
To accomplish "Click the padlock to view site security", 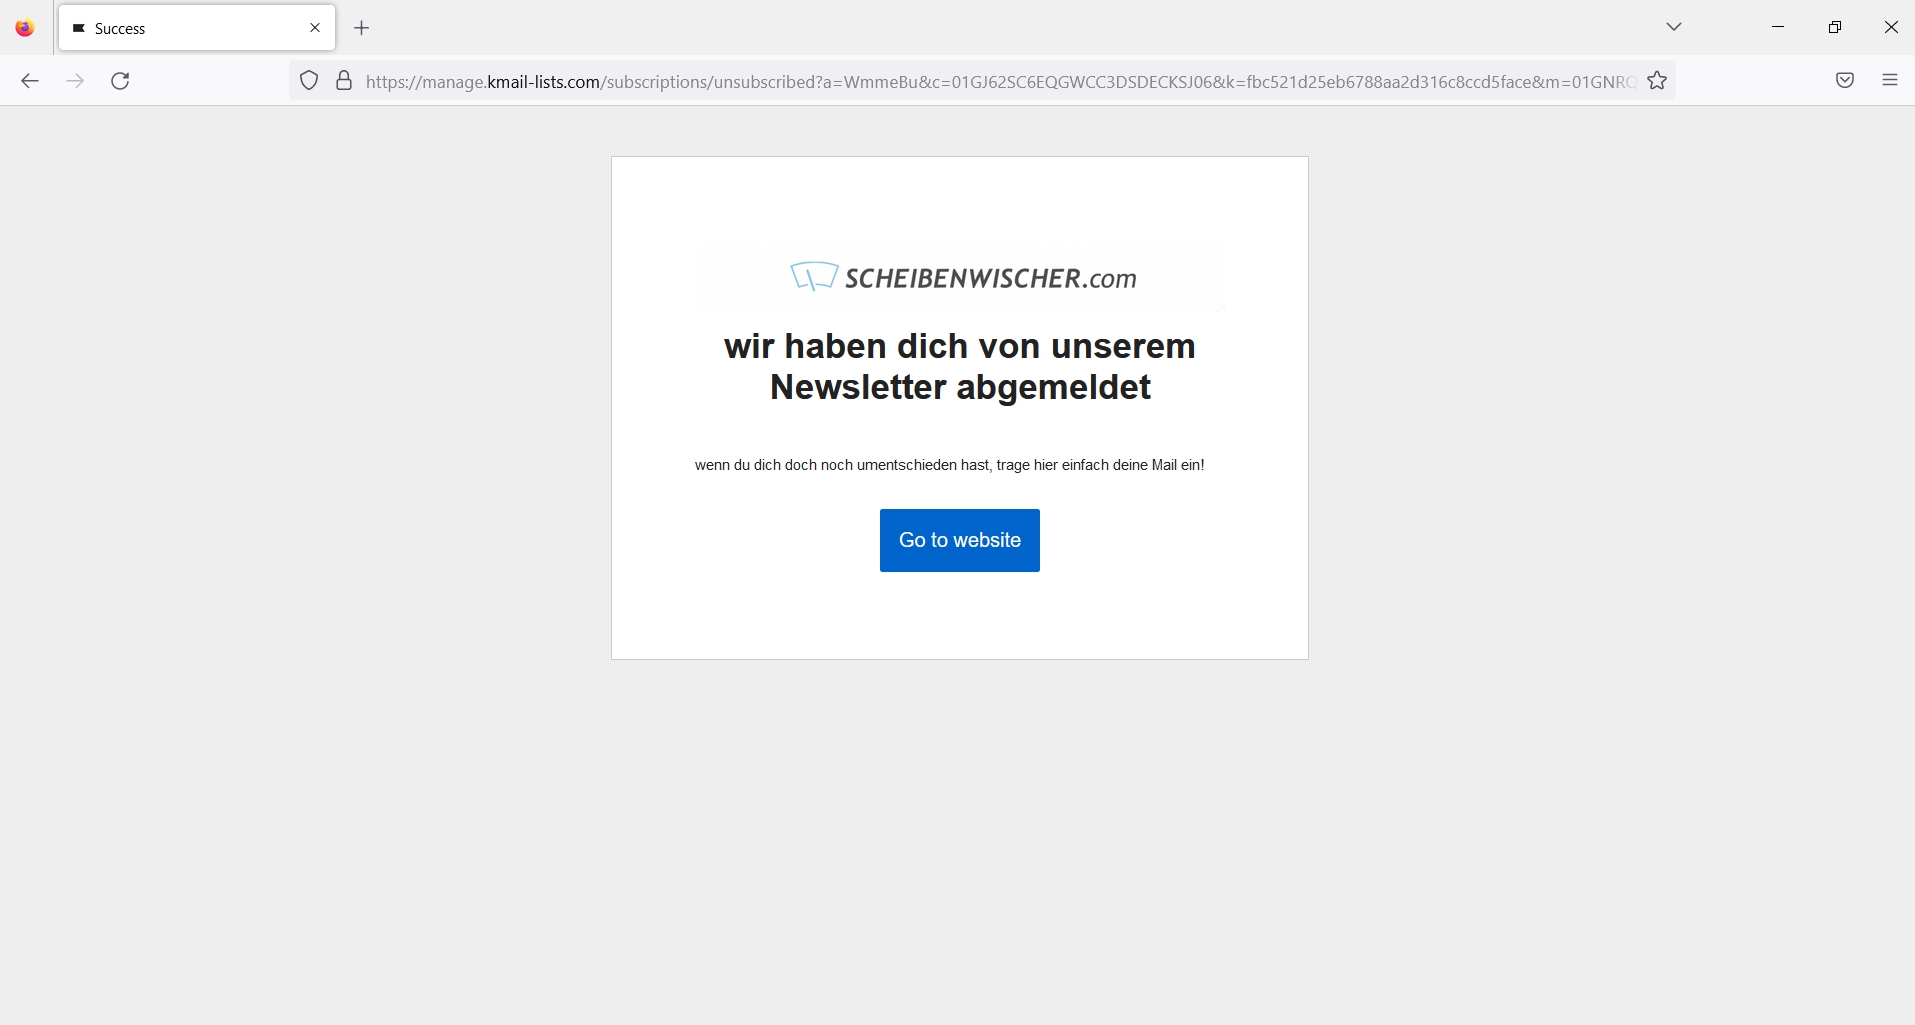I will [x=344, y=81].
